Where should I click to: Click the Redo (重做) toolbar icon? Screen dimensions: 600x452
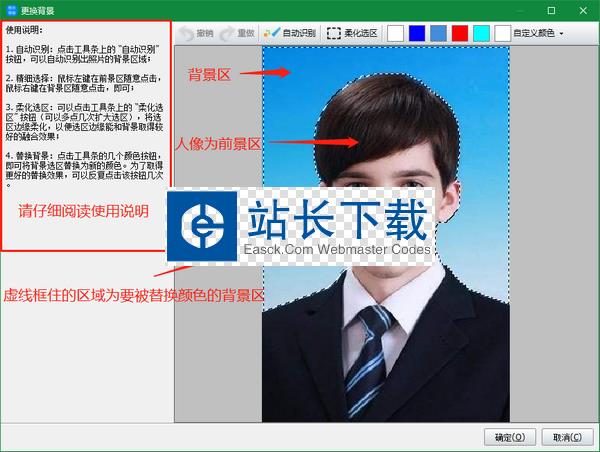238,33
